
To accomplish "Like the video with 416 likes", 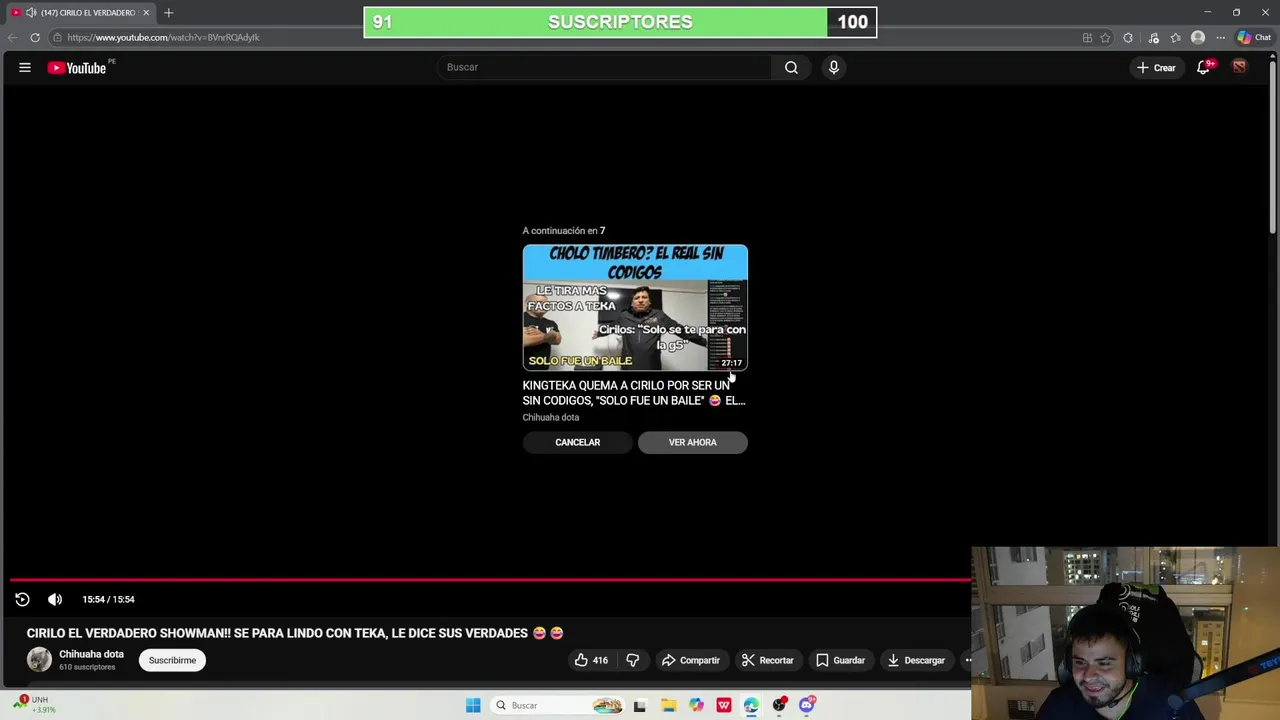I will [x=591, y=660].
